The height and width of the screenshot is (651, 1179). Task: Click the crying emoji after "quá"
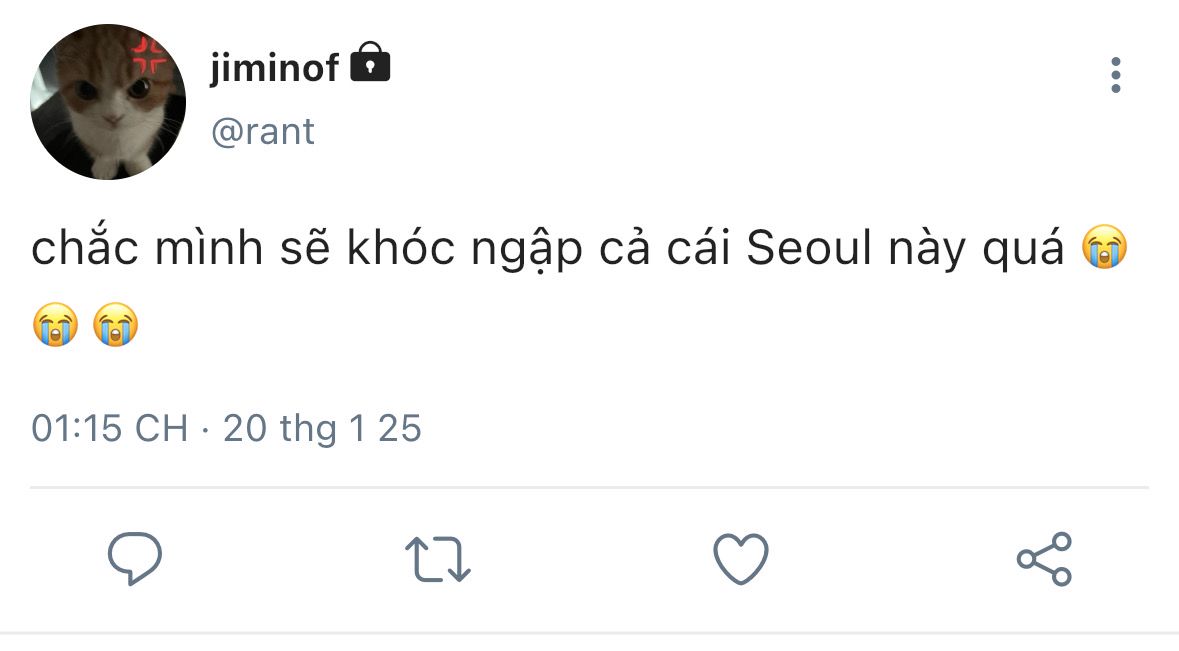click(x=1104, y=249)
